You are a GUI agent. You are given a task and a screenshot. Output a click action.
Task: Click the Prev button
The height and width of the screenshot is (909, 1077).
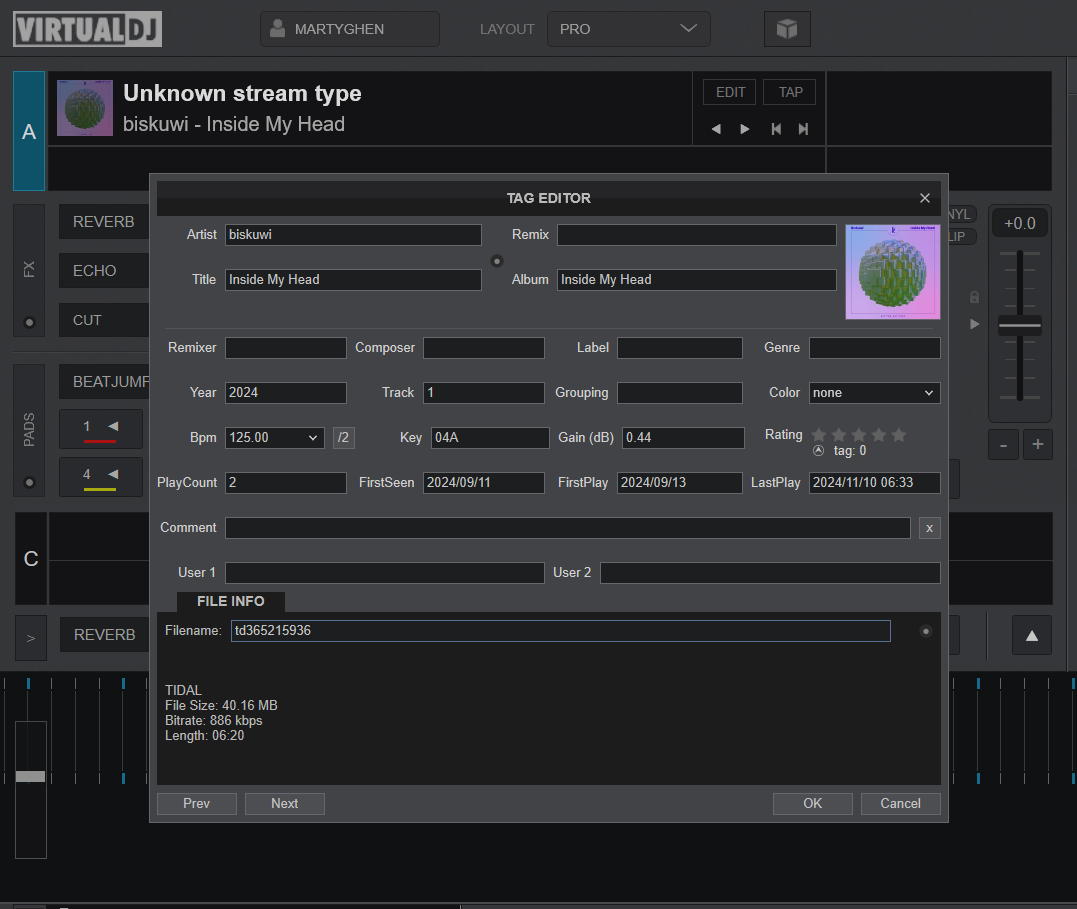pos(196,804)
